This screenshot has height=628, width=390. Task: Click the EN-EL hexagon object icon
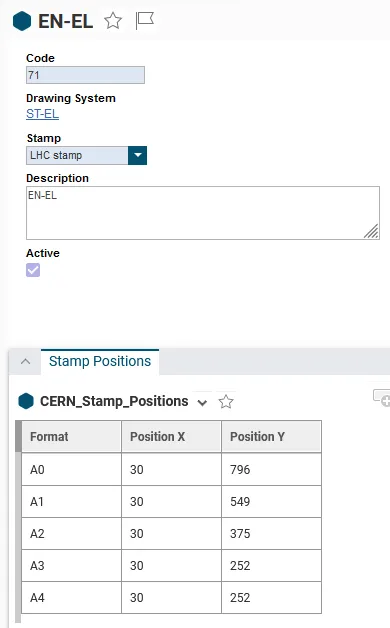click(x=22, y=21)
